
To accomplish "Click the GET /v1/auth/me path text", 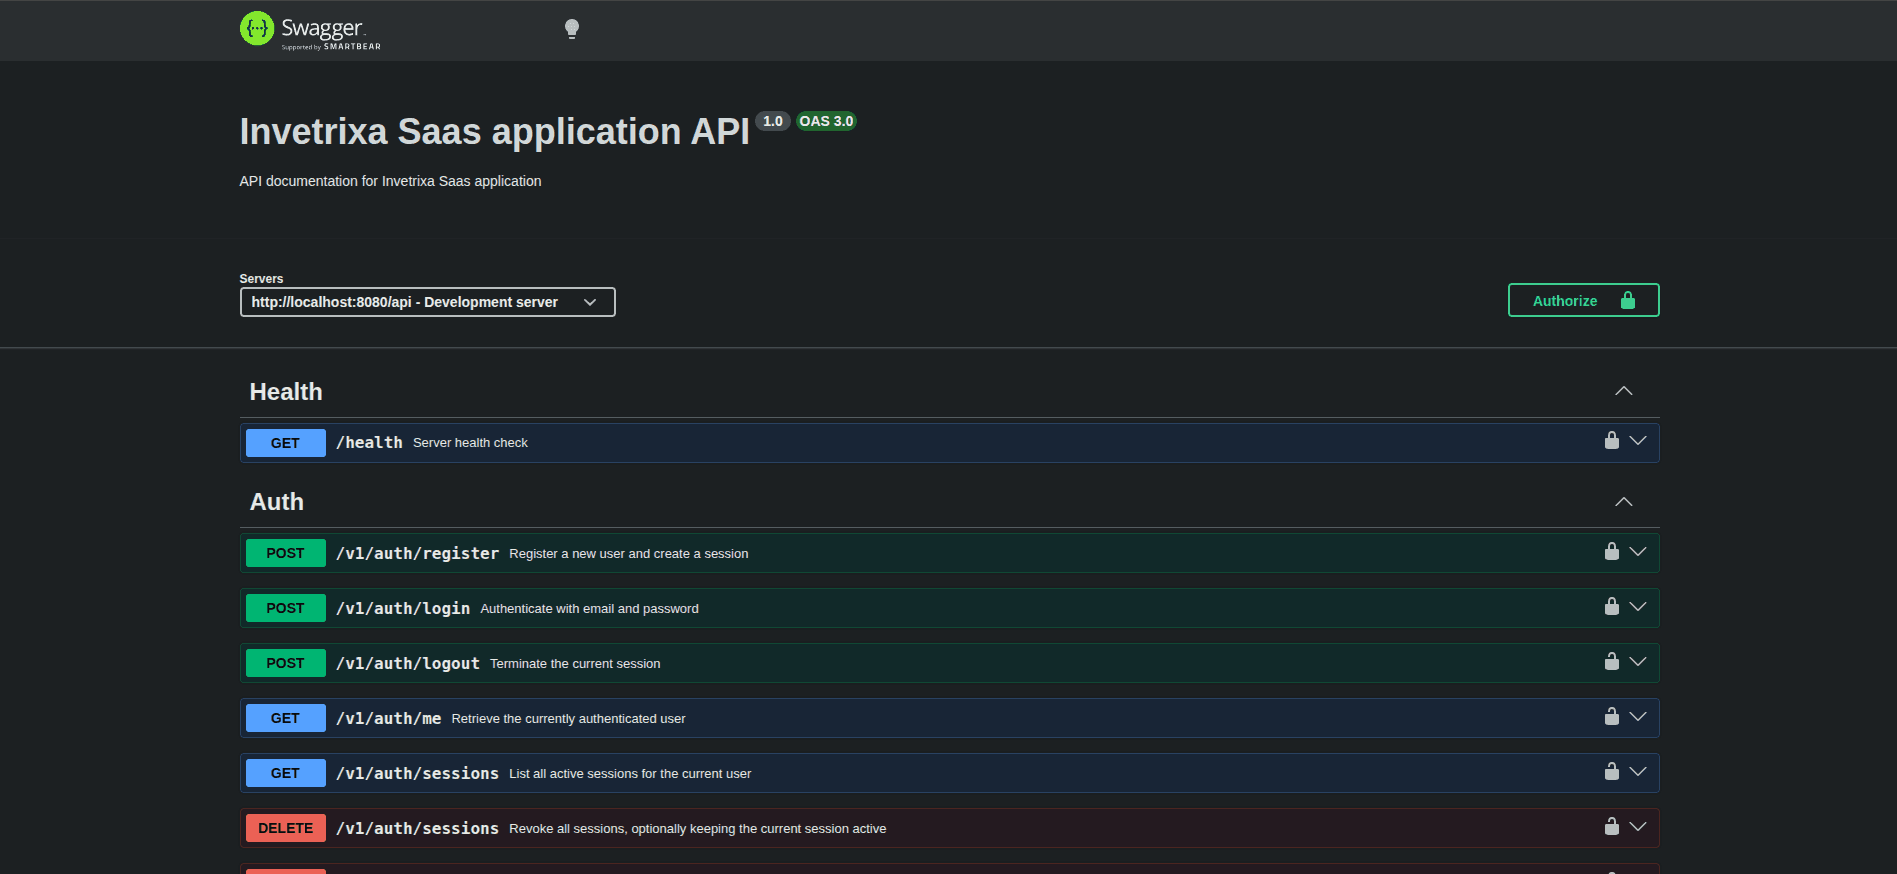I will pyautogui.click(x=389, y=718).
